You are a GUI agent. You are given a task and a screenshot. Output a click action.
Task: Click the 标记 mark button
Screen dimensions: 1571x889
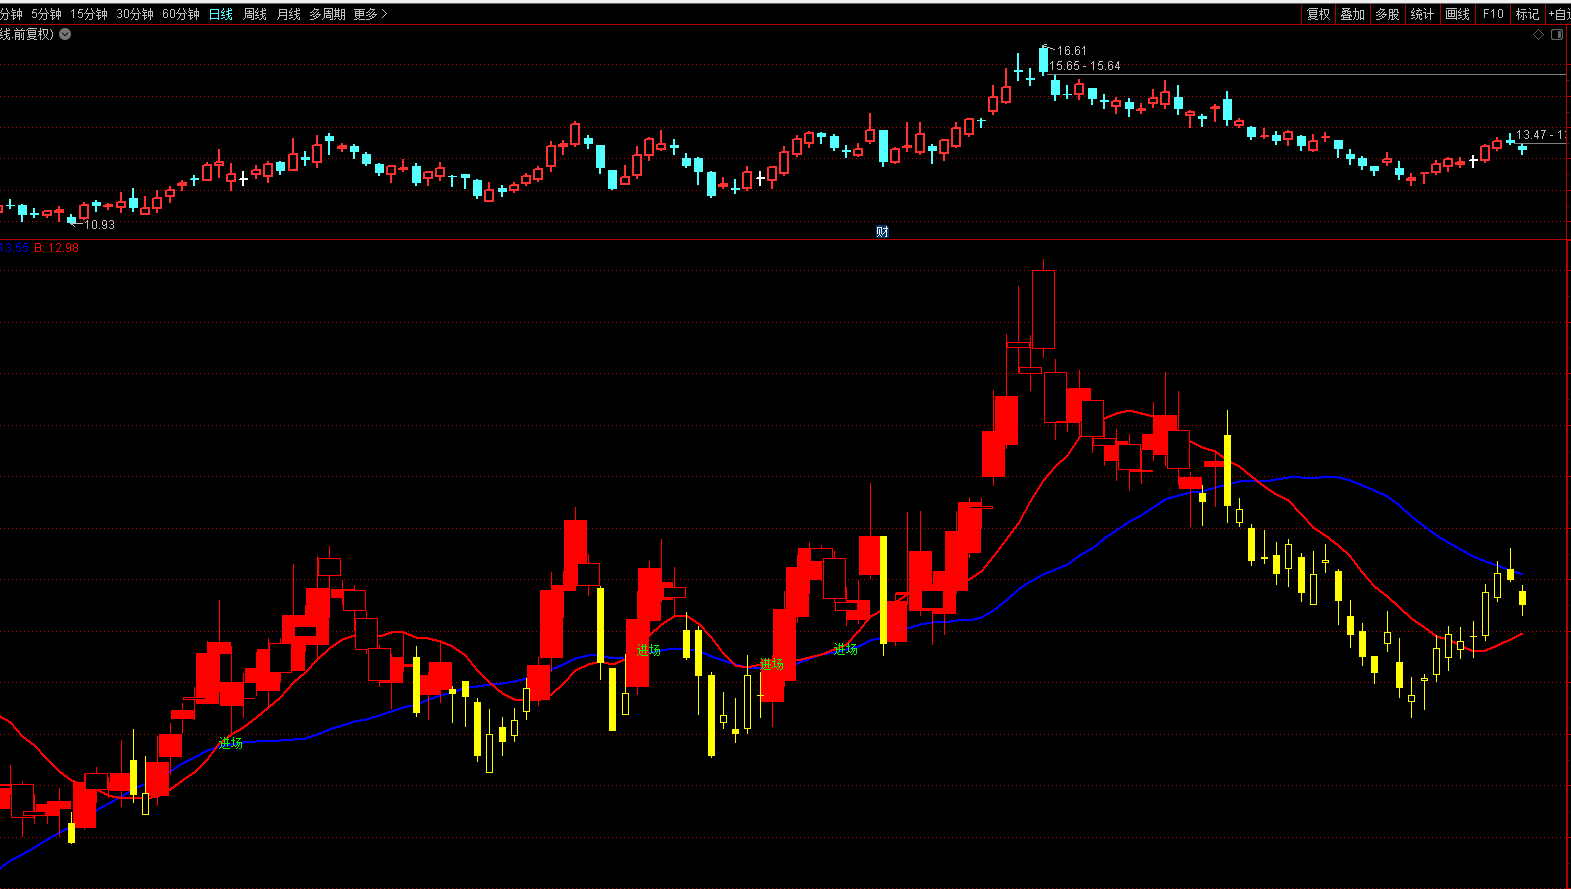[x=1527, y=14]
